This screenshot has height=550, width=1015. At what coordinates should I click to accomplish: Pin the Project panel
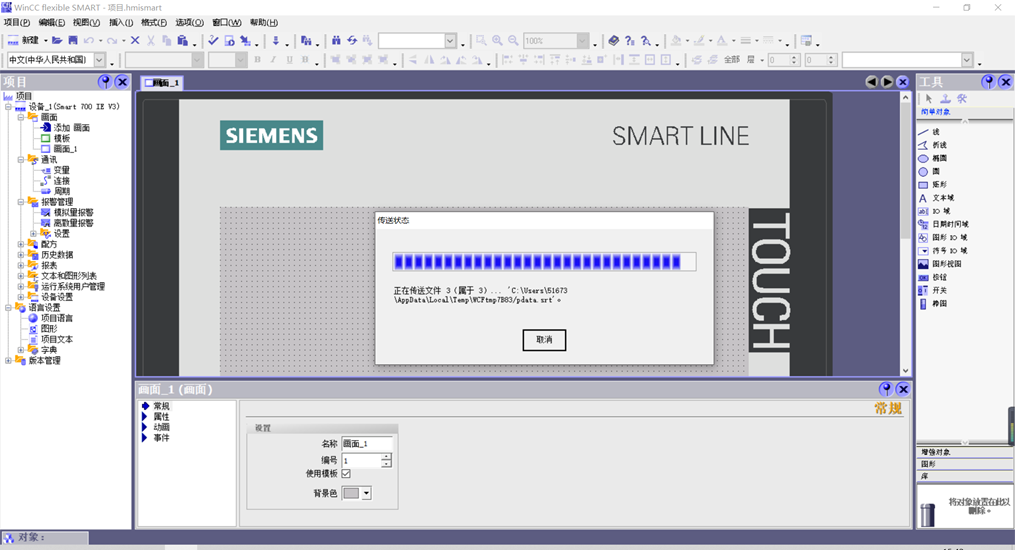105,82
